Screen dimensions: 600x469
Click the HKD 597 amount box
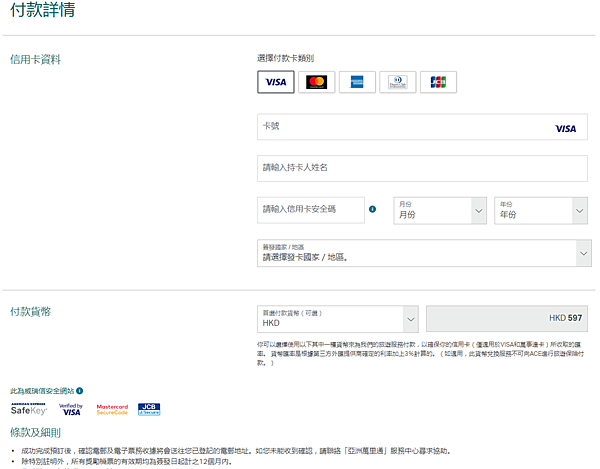tap(507, 318)
